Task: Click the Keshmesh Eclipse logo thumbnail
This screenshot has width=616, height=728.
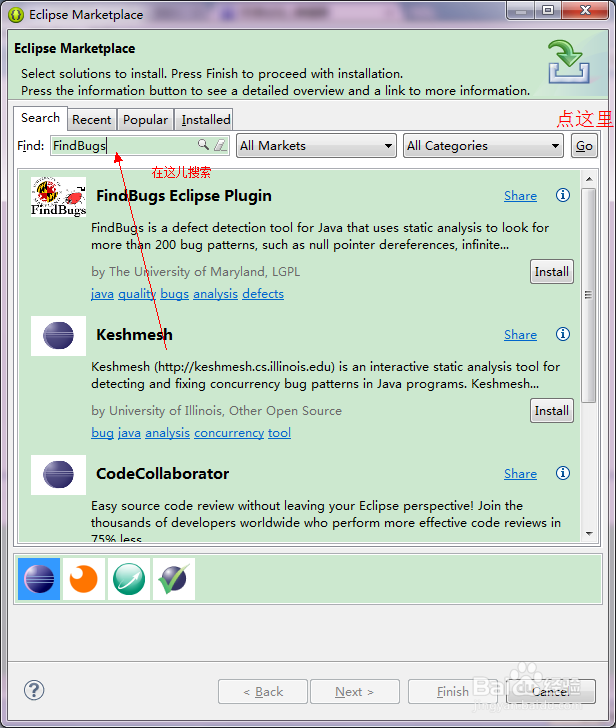Action: coord(58,336)
